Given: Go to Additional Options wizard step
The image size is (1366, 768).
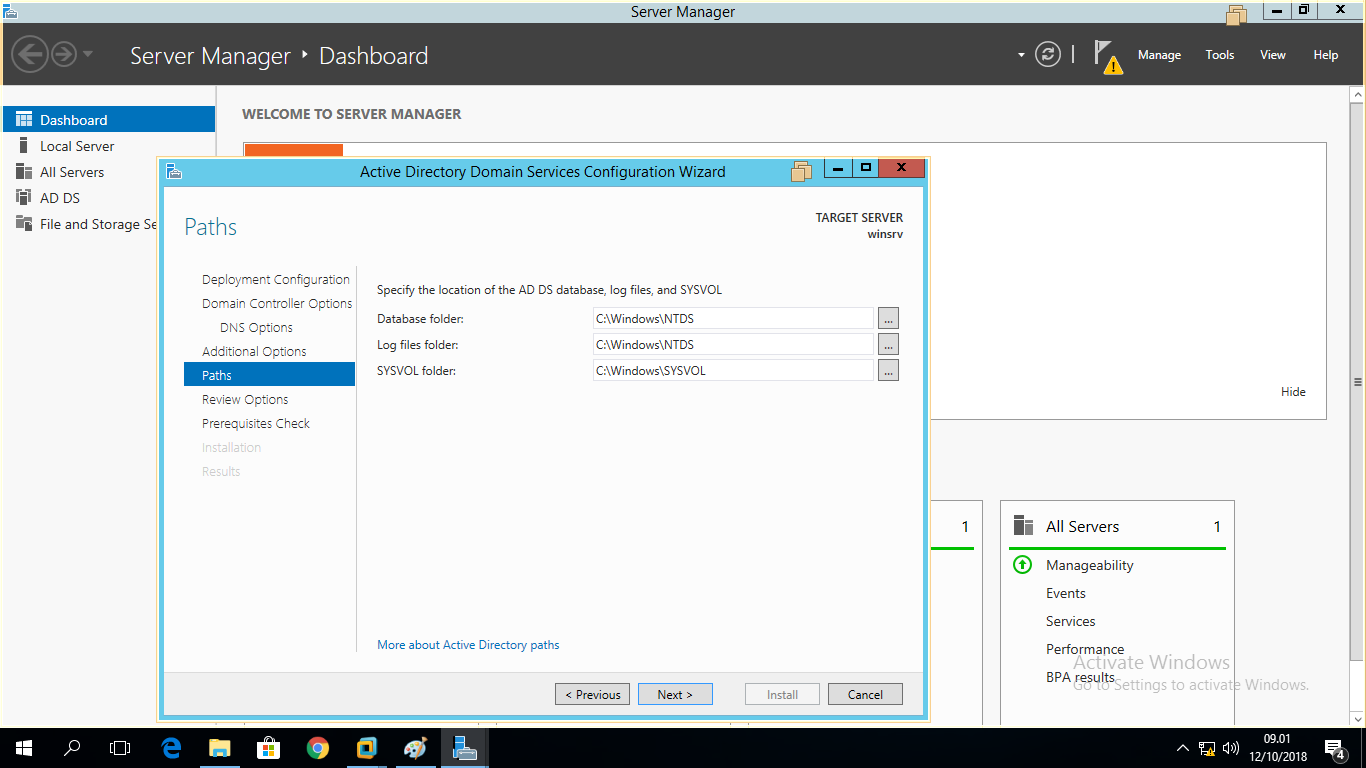Looking at the screenshot, I should [254, 351].
